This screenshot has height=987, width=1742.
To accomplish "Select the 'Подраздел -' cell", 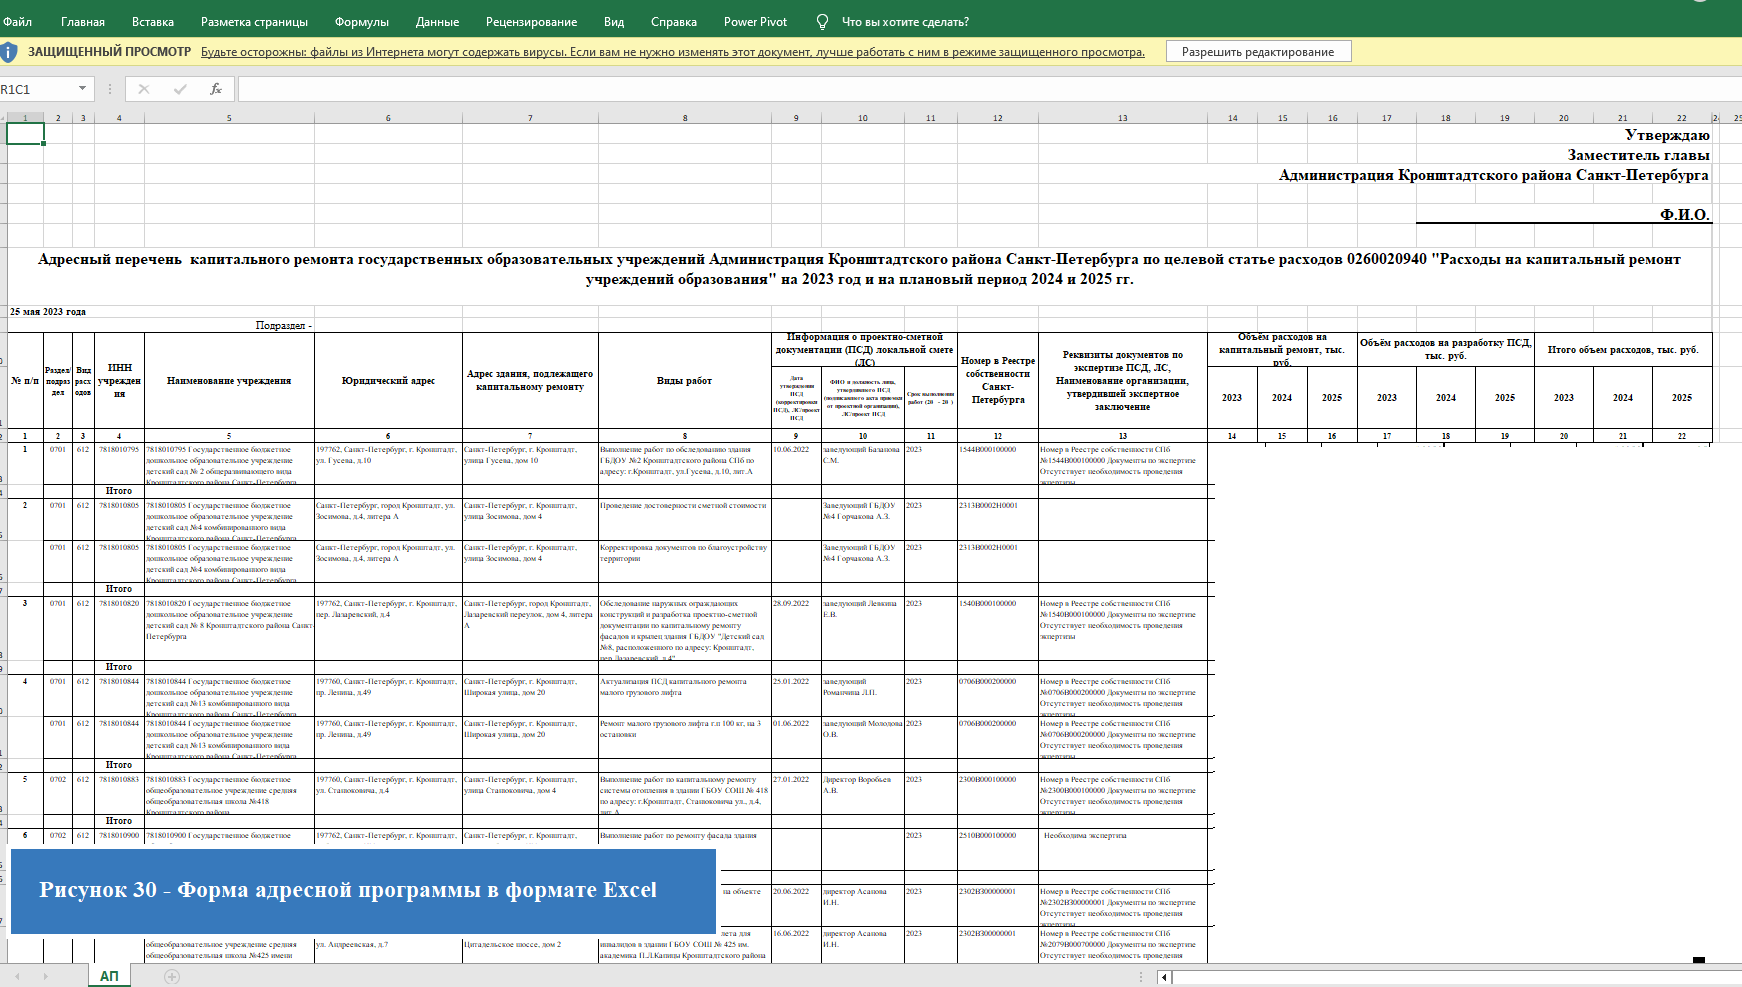I will (284, 326).
